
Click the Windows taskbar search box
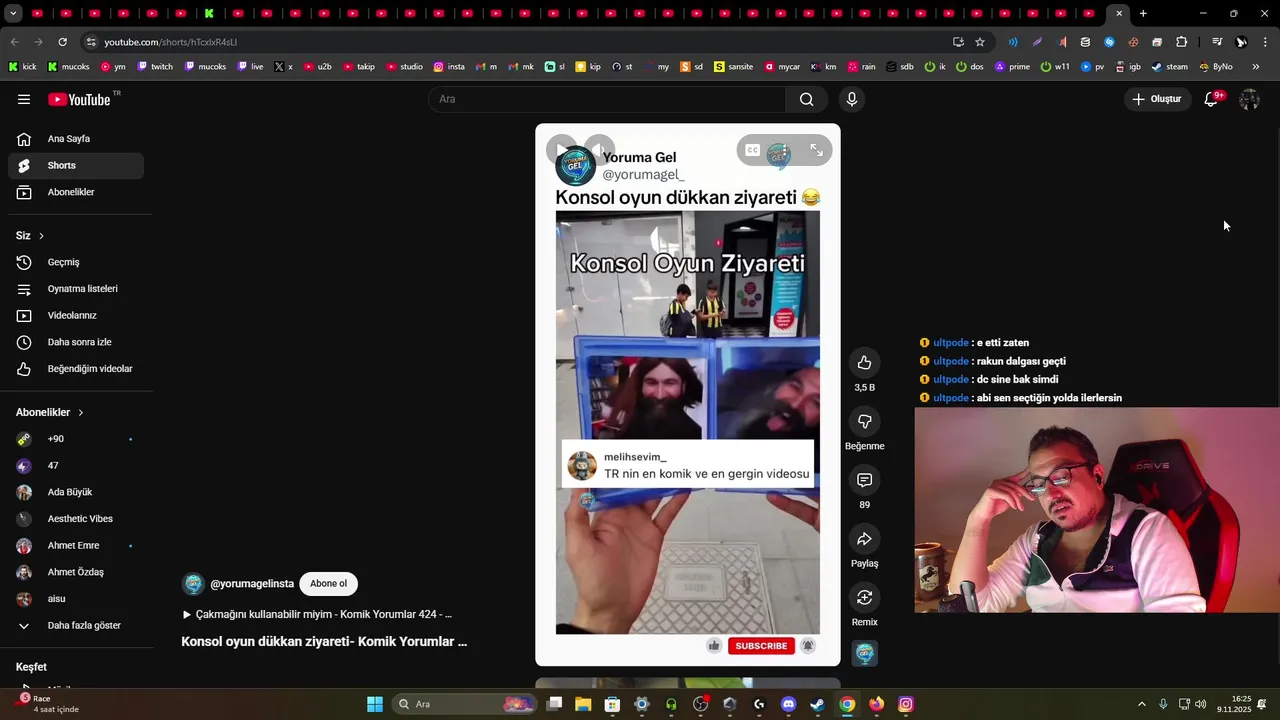[x=465, y=704]
